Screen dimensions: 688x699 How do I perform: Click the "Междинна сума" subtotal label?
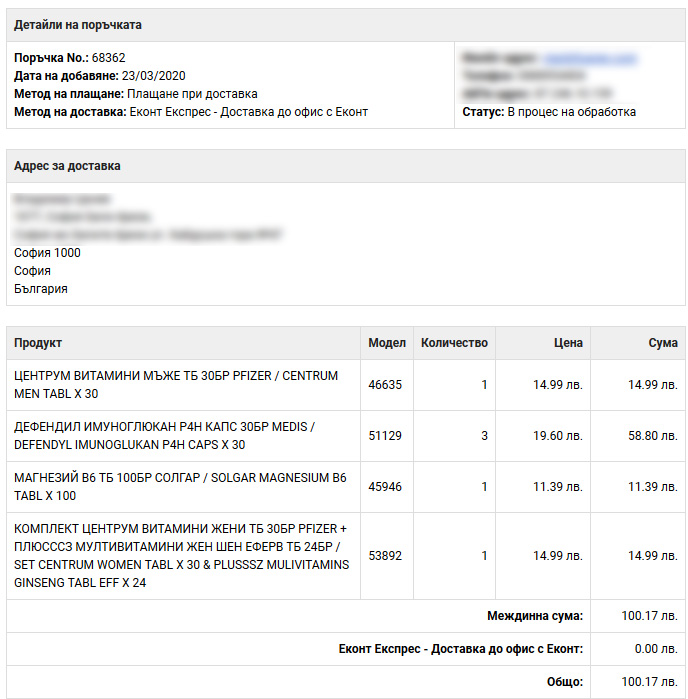click(535, 616)
